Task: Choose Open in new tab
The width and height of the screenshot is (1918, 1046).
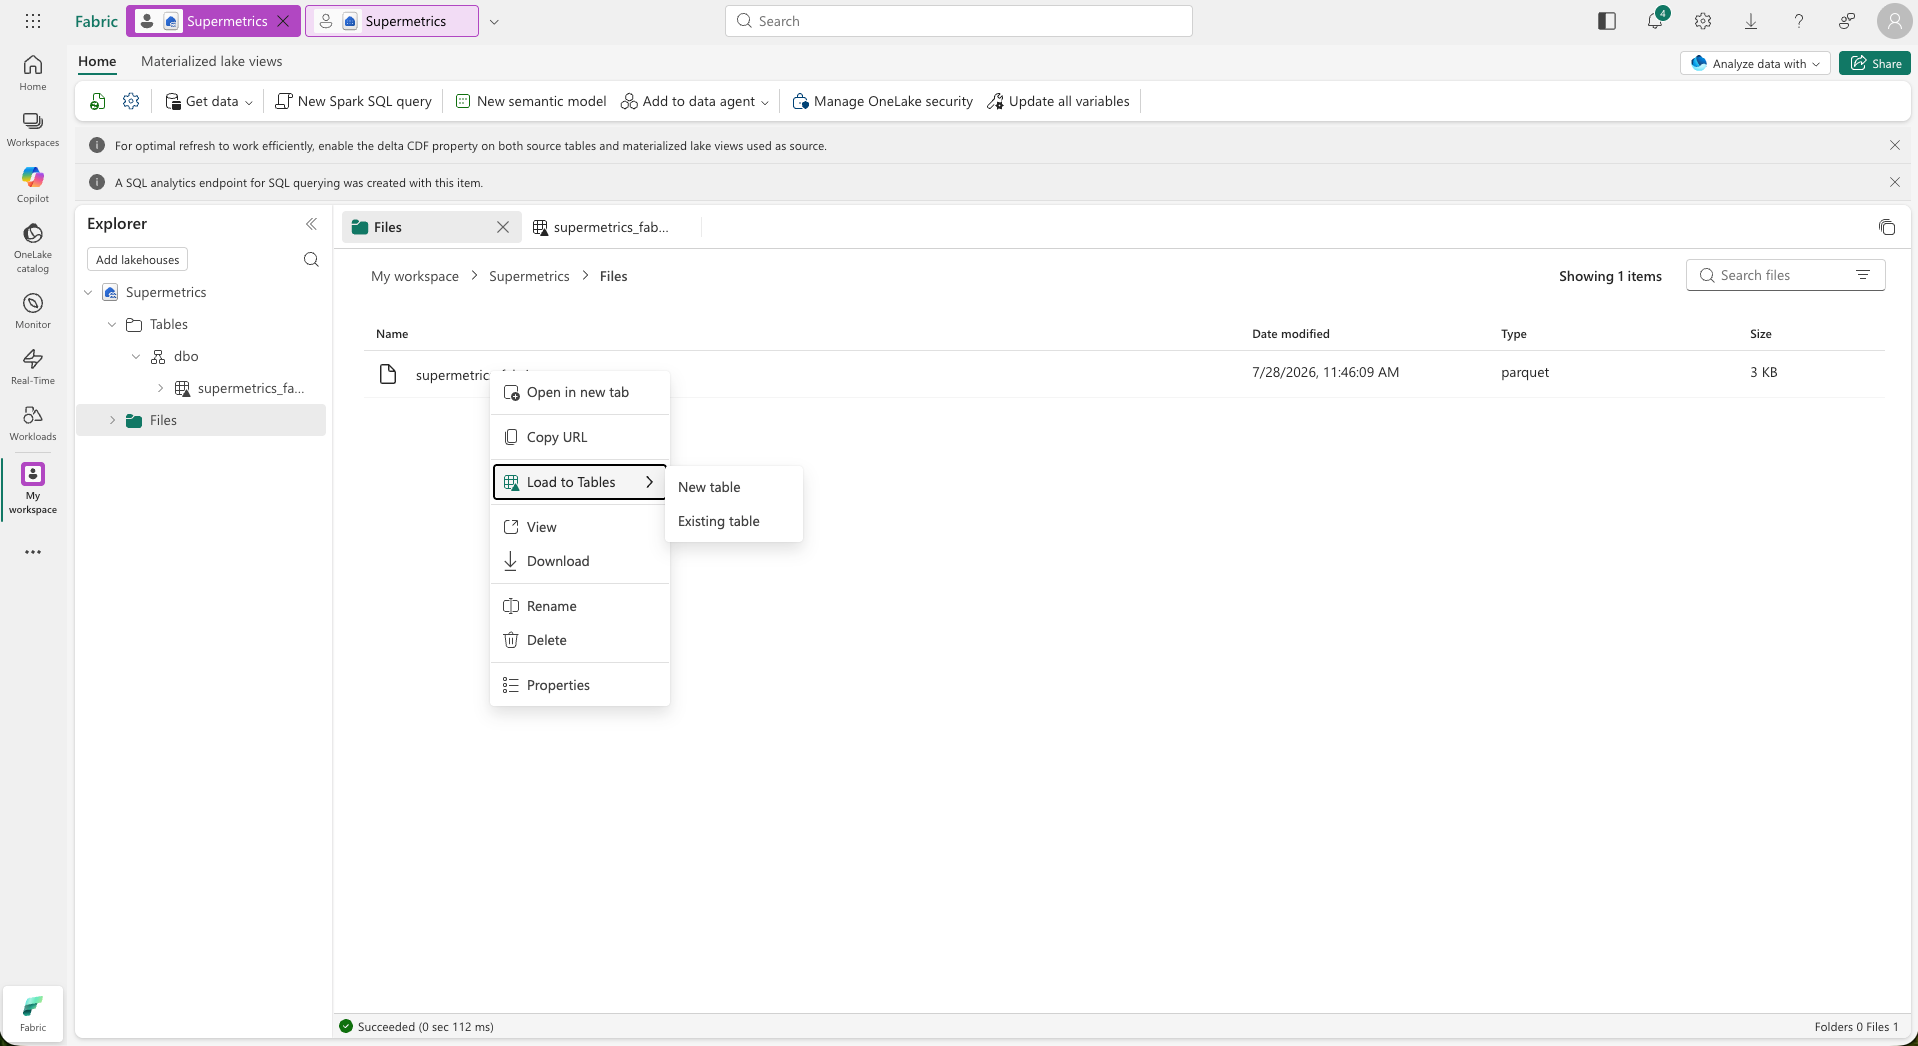Action: (x=580, y=392)
